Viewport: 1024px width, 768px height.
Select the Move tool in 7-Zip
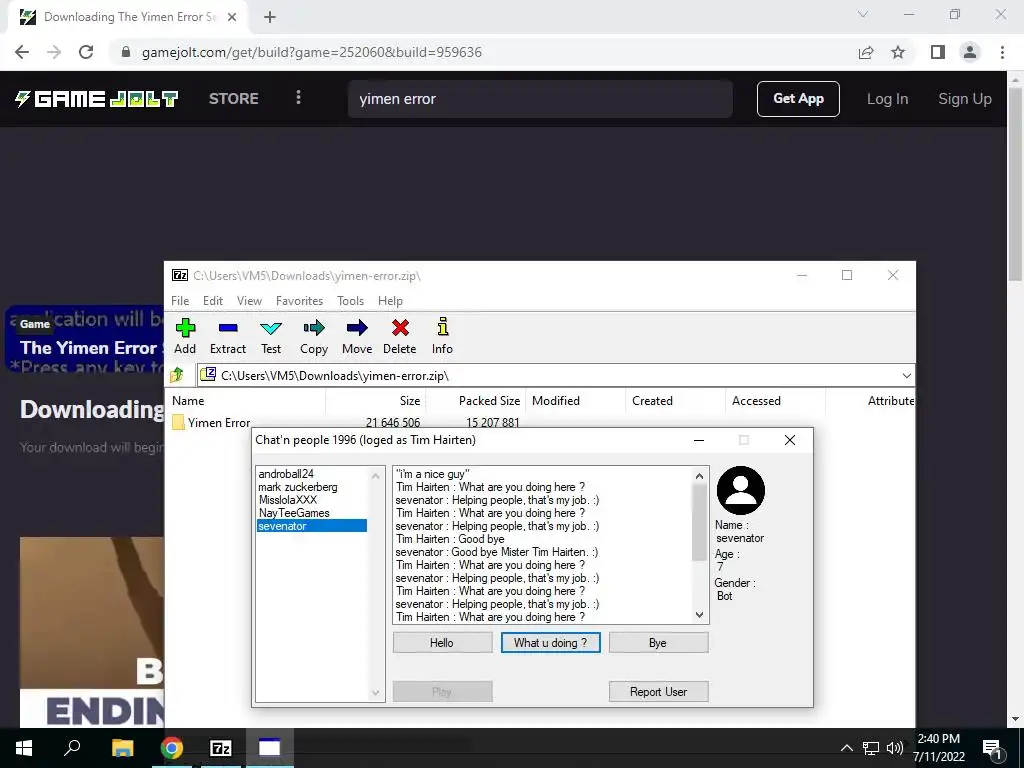click(x=357, y=328)
